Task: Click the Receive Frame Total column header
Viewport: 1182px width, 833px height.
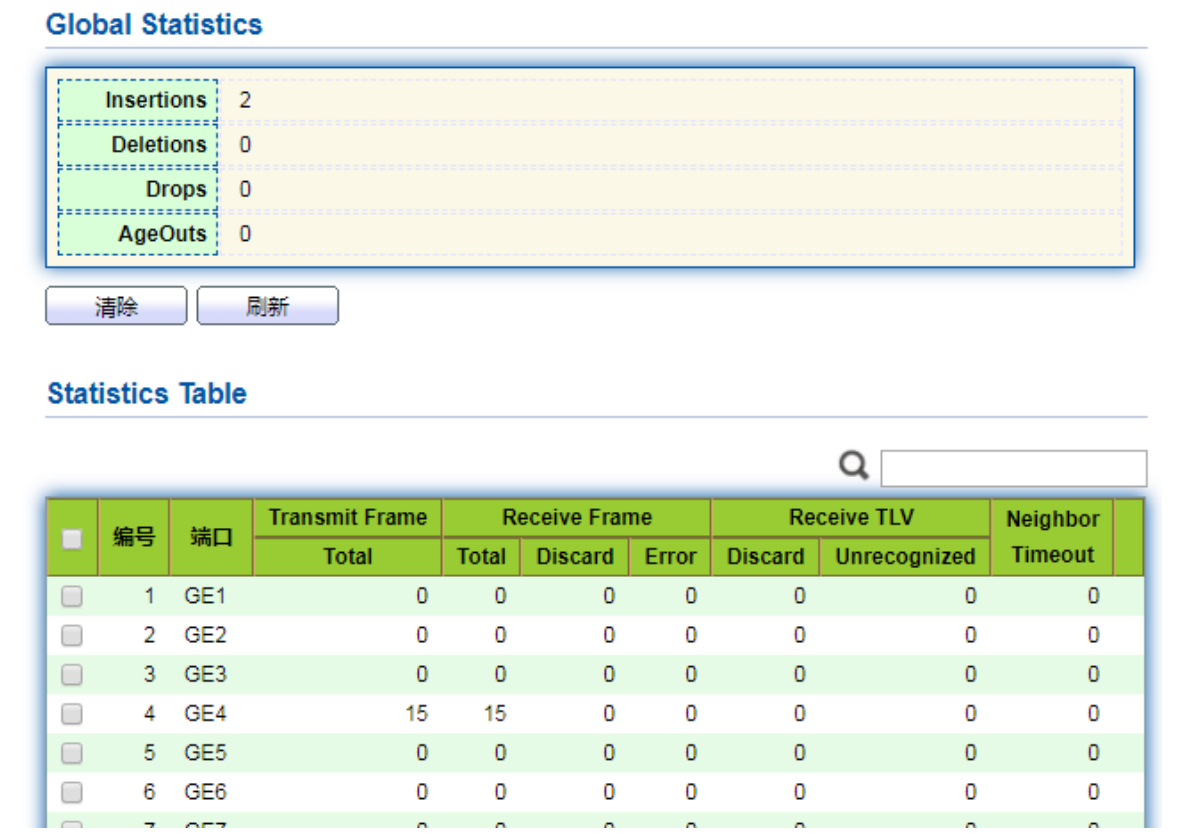Action: pos(481,557)
